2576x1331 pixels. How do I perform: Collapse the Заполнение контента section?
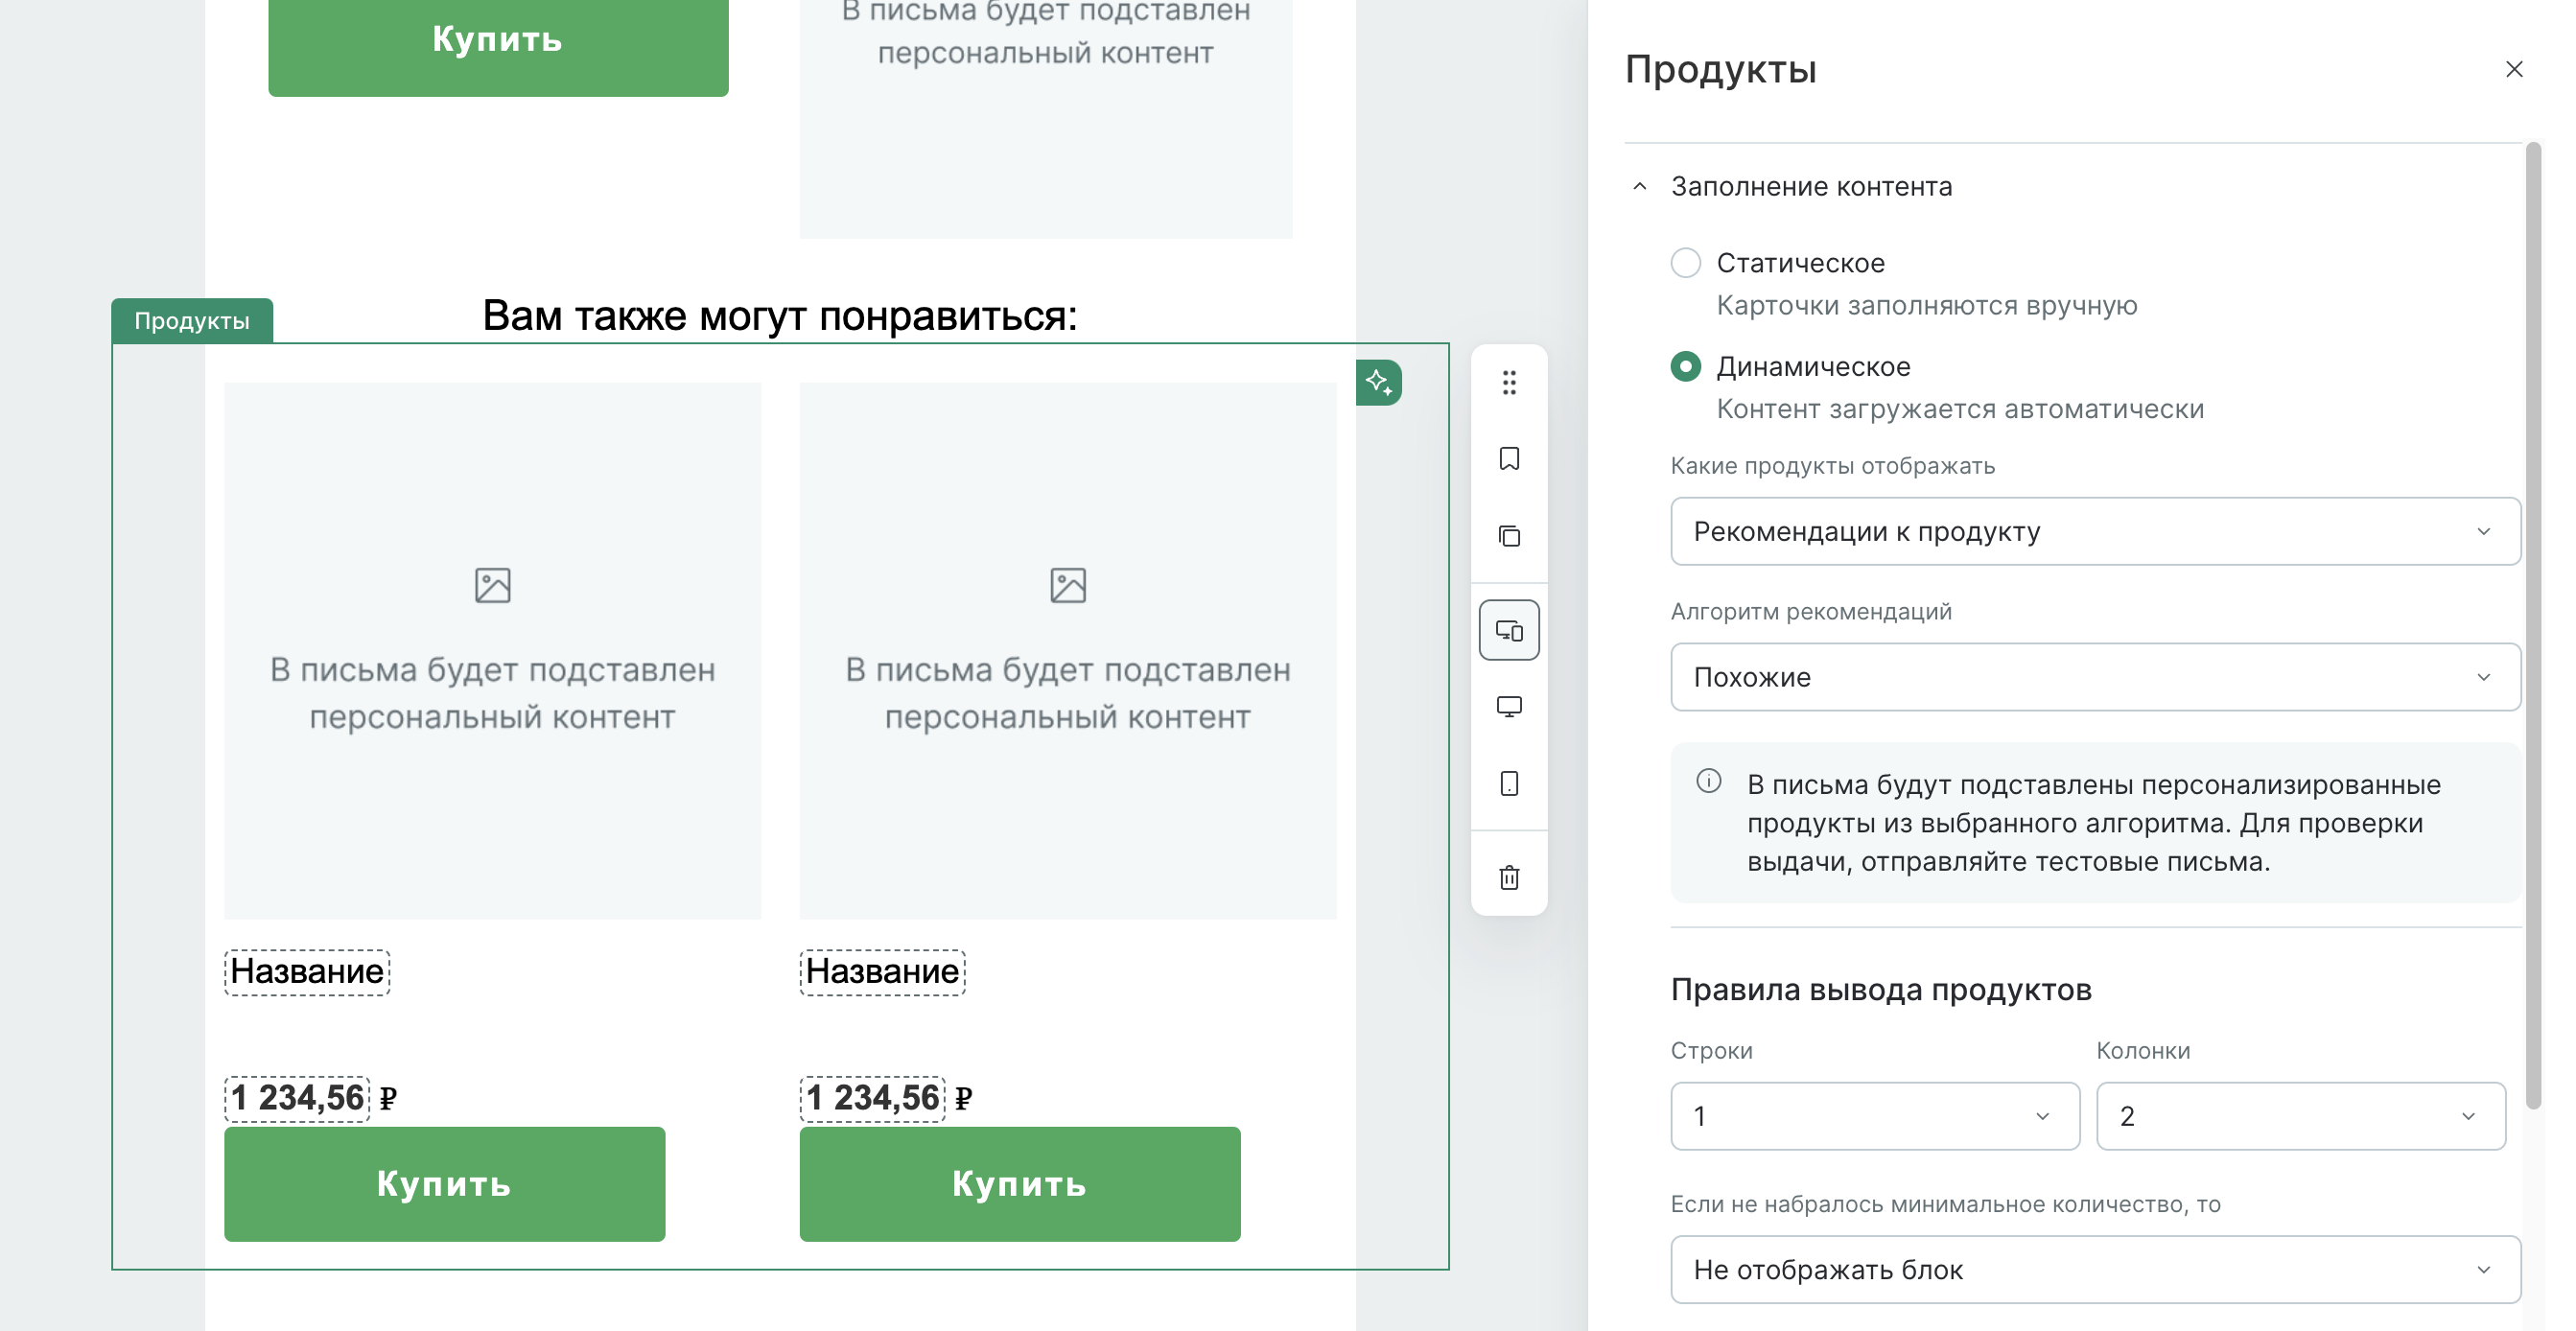[x=1640, y=187]
